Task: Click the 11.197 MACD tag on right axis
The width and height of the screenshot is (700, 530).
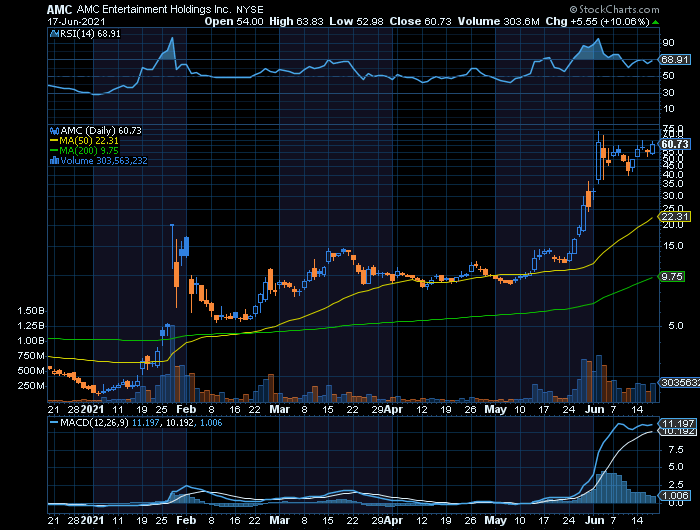Action: click(x=678, y=423)
